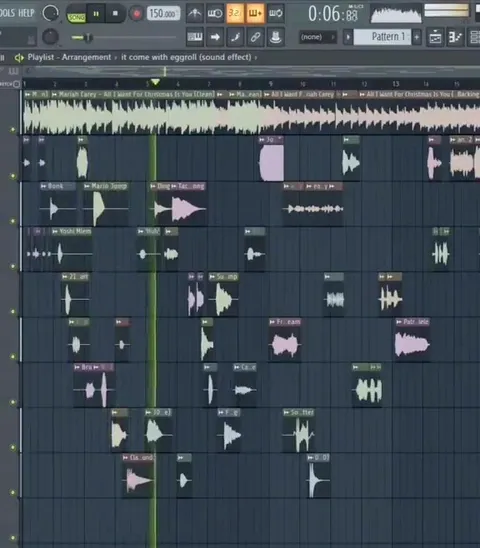Screen dimensions: 480x548
Task: Click the 150.000 tempo field
Action: click(163, 13)
